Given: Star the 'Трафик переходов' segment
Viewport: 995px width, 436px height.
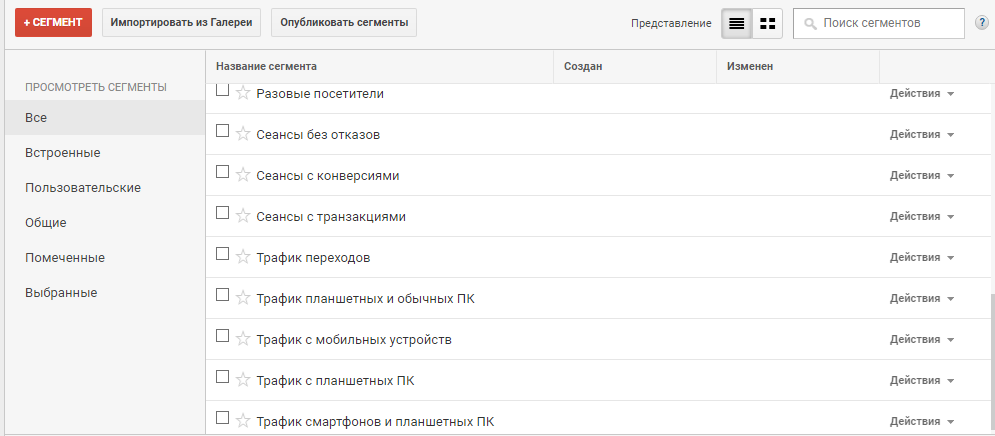Looking at the screenshot, I should tap(243, 257).
